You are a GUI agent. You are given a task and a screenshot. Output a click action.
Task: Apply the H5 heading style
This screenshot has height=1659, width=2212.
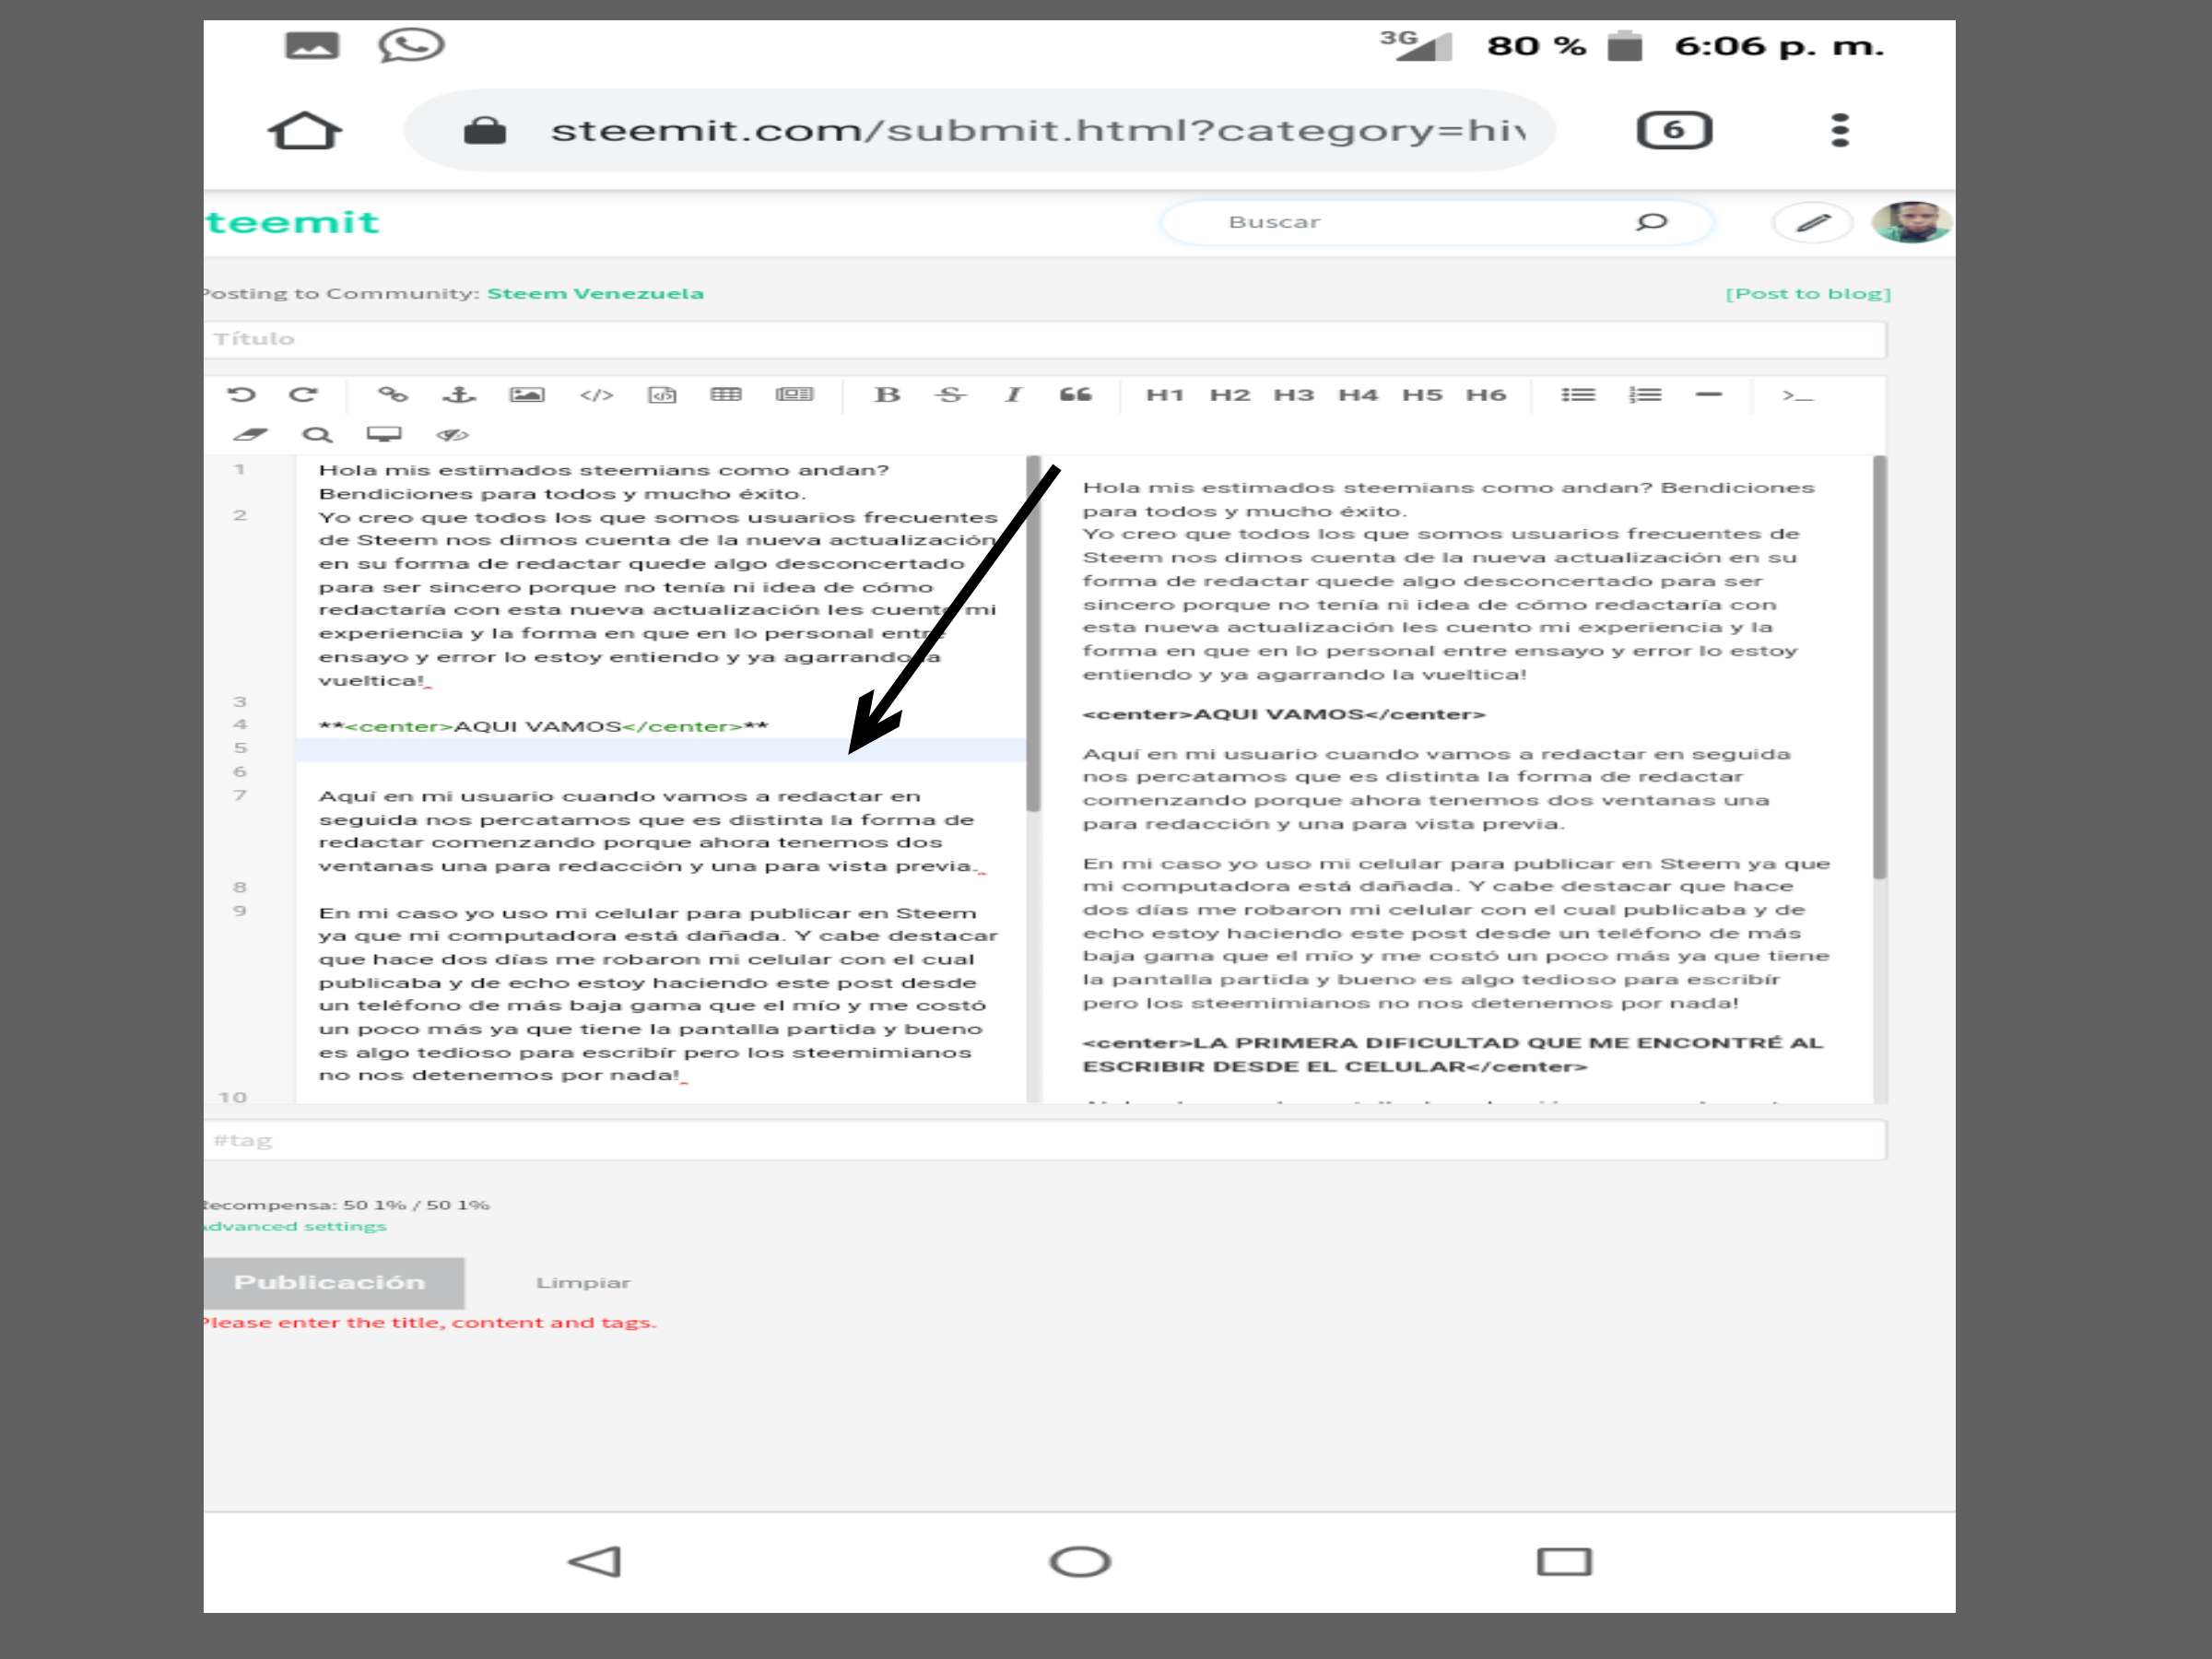pos(1422,395)
